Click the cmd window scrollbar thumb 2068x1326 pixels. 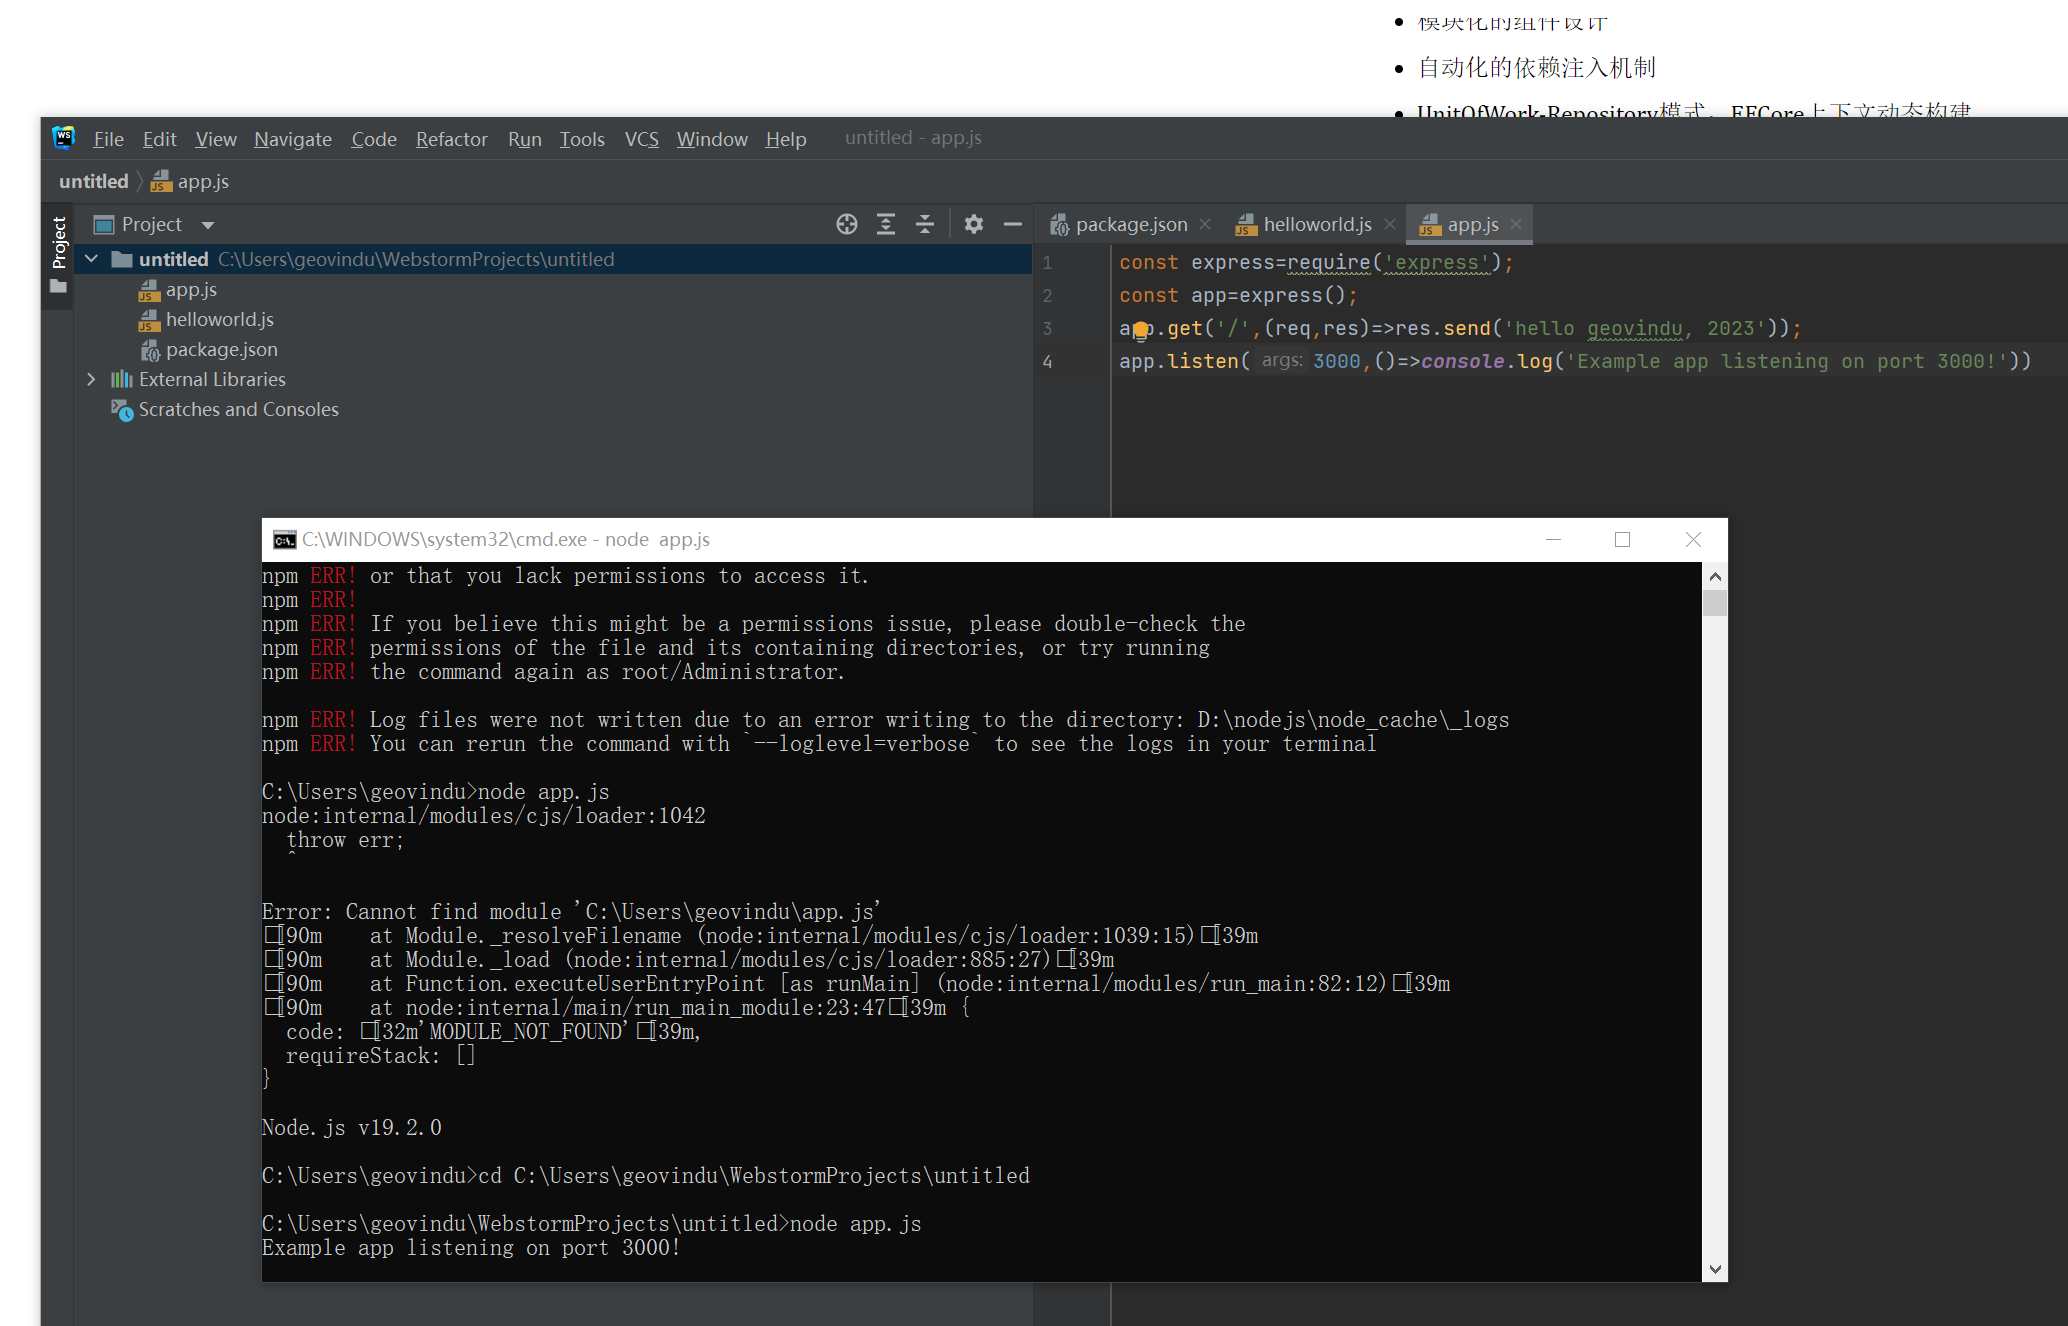pos(1715,603)
